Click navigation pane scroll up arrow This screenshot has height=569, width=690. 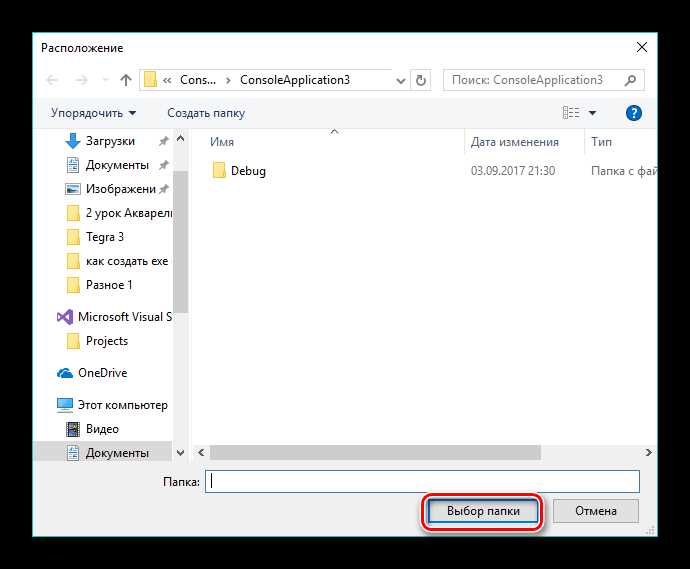180,139
